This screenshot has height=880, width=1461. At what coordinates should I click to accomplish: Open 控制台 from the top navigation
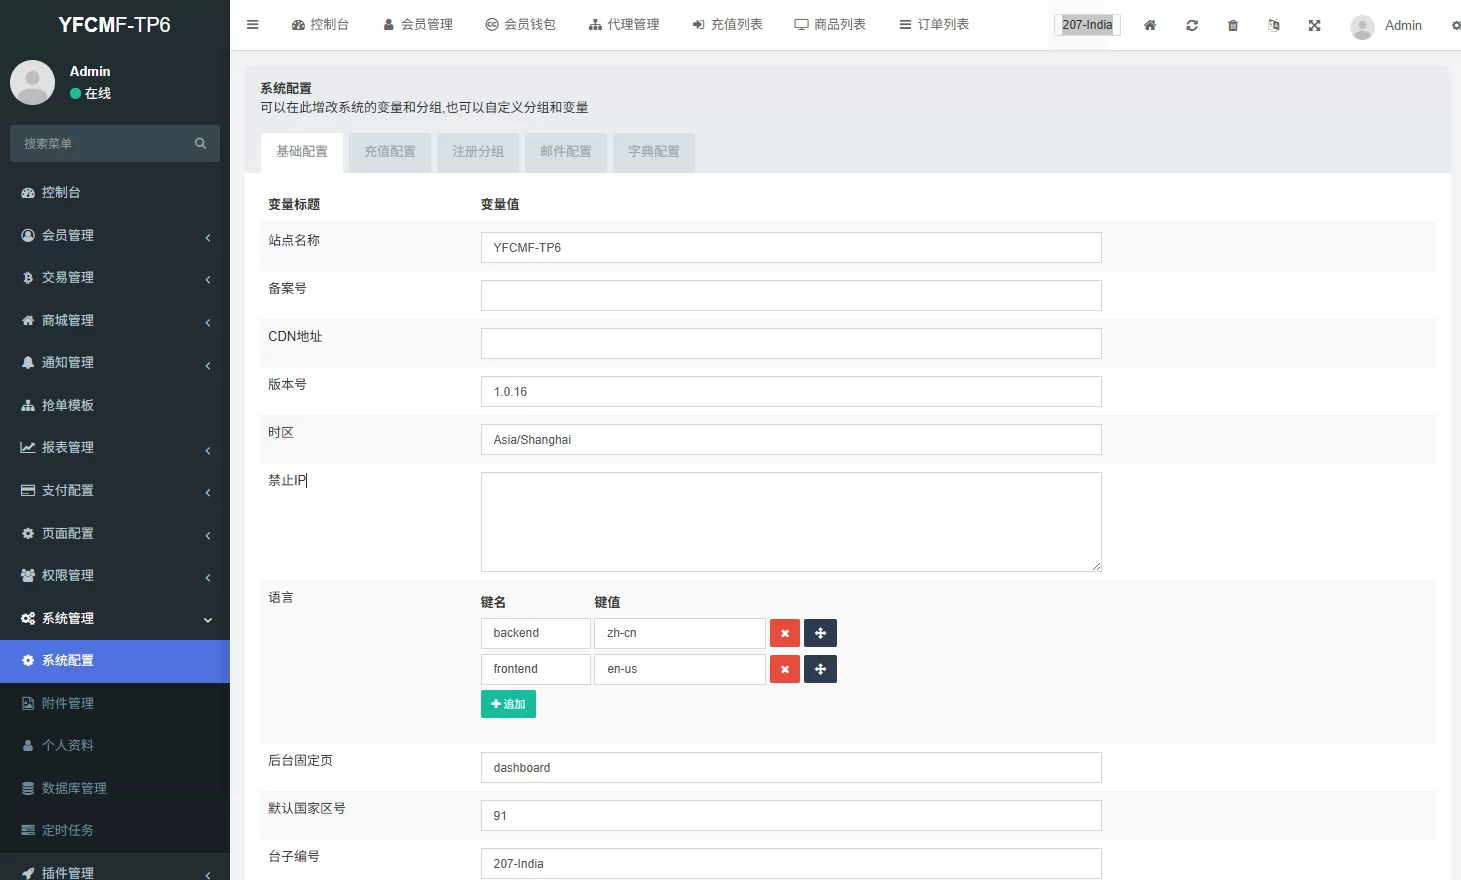click(x=320, y=23)
